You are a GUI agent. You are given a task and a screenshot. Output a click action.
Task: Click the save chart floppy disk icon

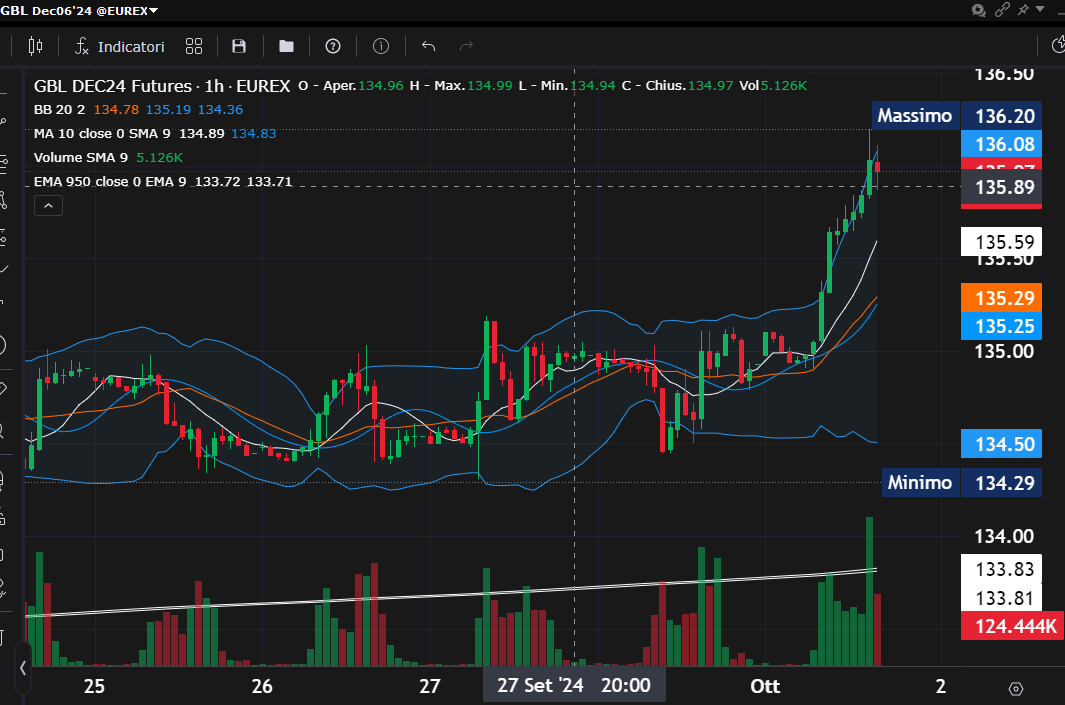[x=239, y=46]
